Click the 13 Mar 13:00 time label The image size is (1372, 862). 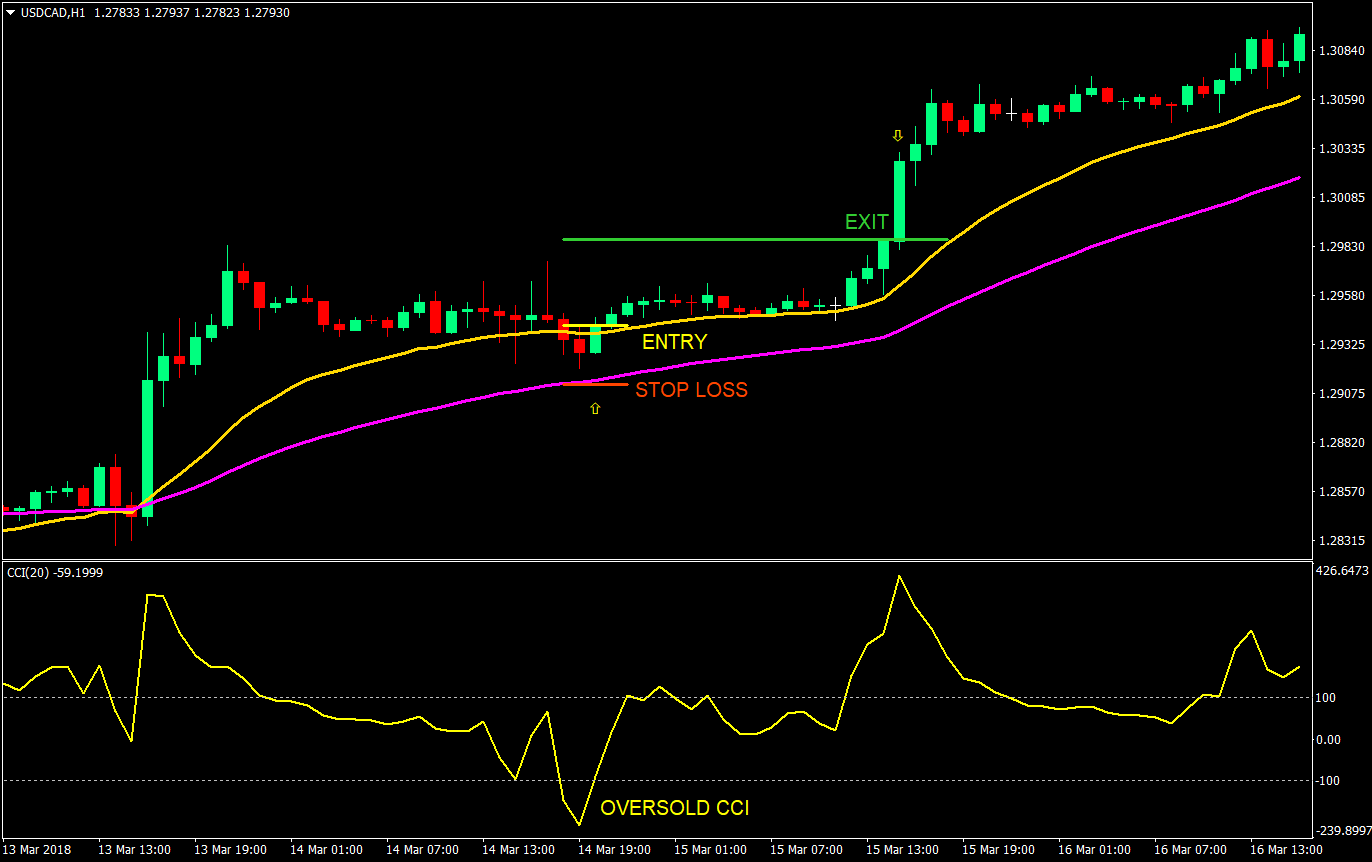click(135, 850)
